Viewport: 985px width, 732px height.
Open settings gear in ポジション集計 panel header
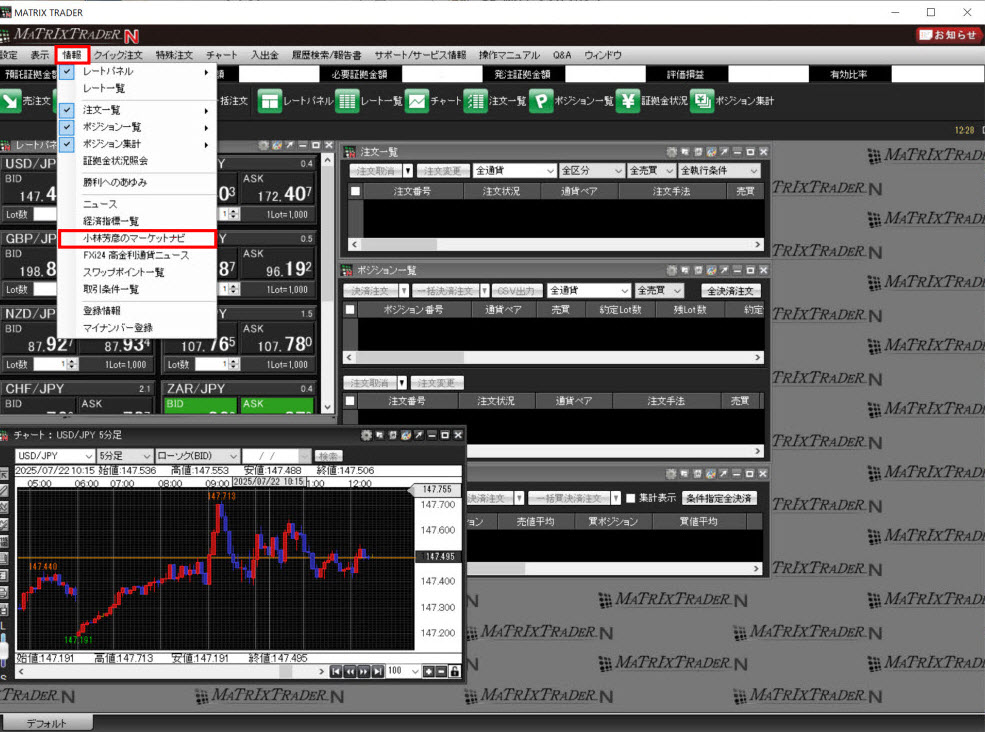click(x=672, y=474)
